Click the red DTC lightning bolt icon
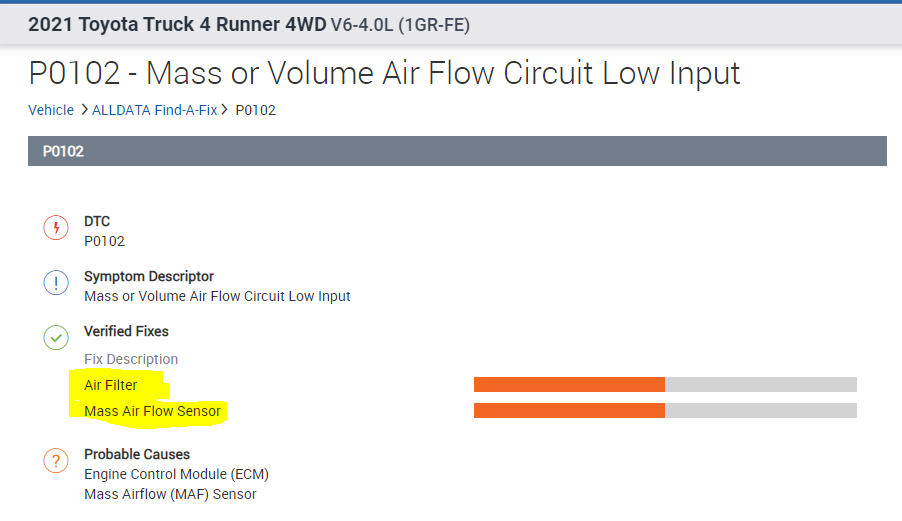The image size is (902, 521). click(x=56, y=228)
